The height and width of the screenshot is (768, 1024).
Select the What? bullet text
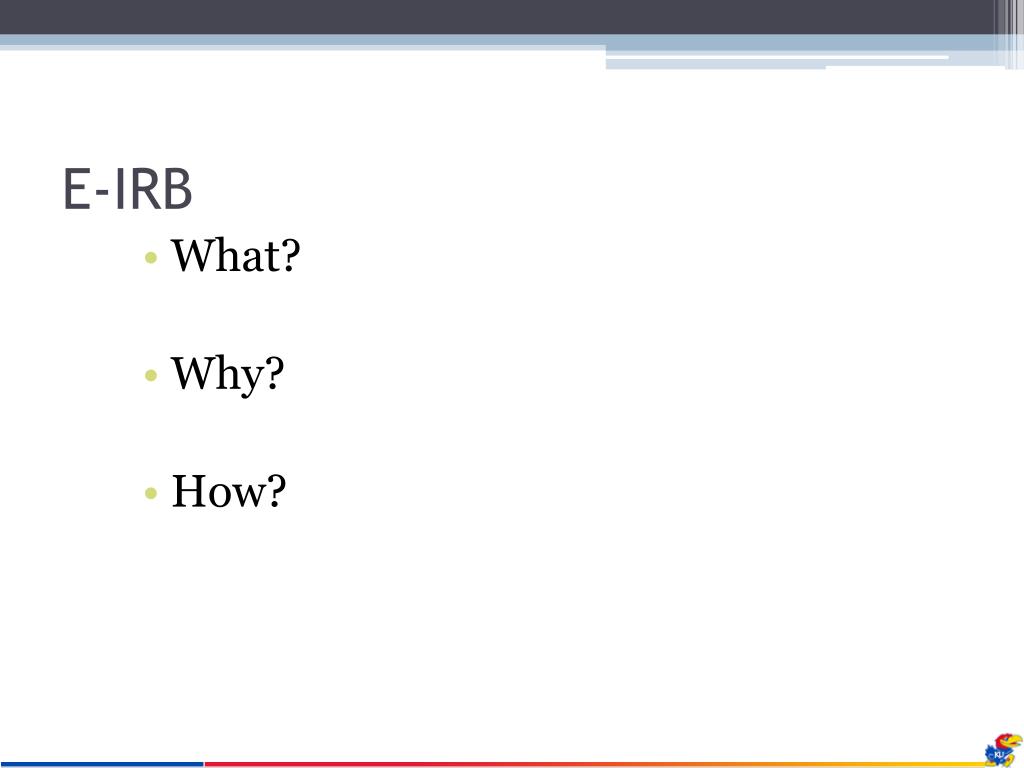click(x=236, y=255)
